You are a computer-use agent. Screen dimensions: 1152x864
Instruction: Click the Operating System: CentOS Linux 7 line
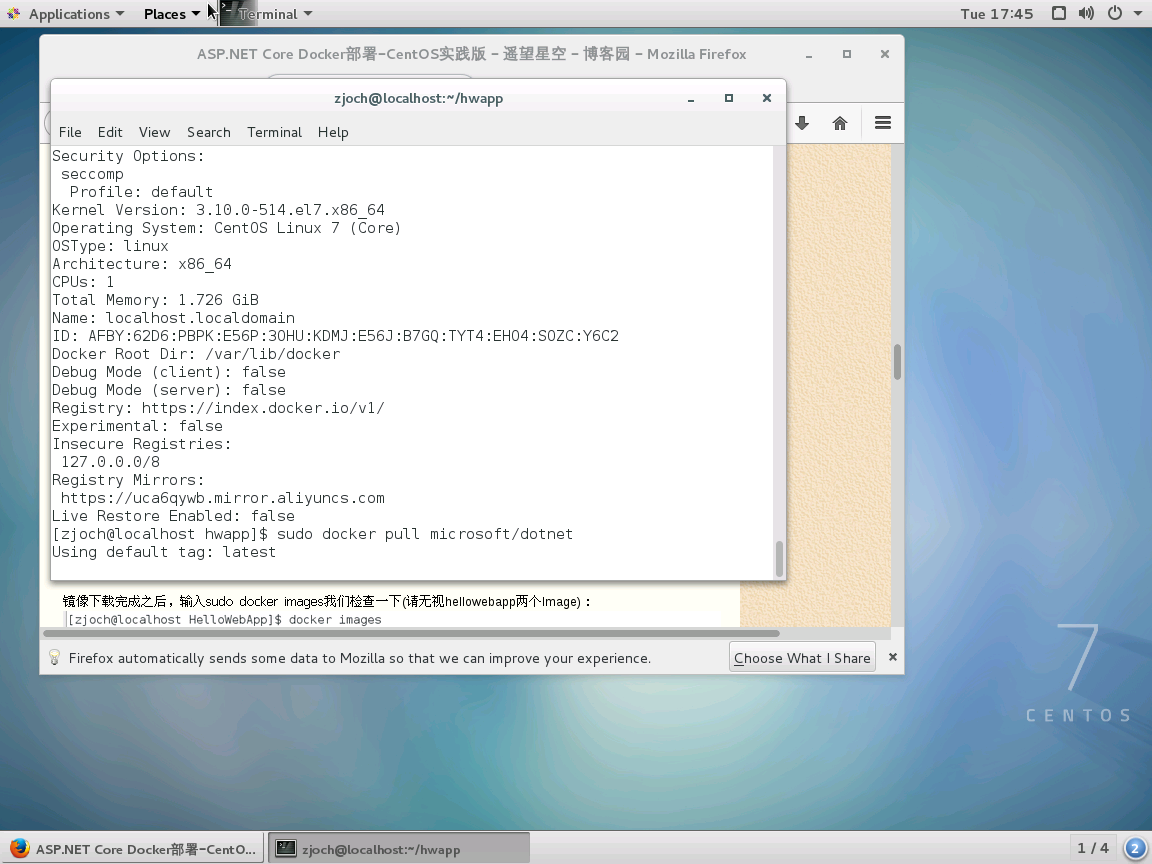pyautogui.click(x=226, y=228)
